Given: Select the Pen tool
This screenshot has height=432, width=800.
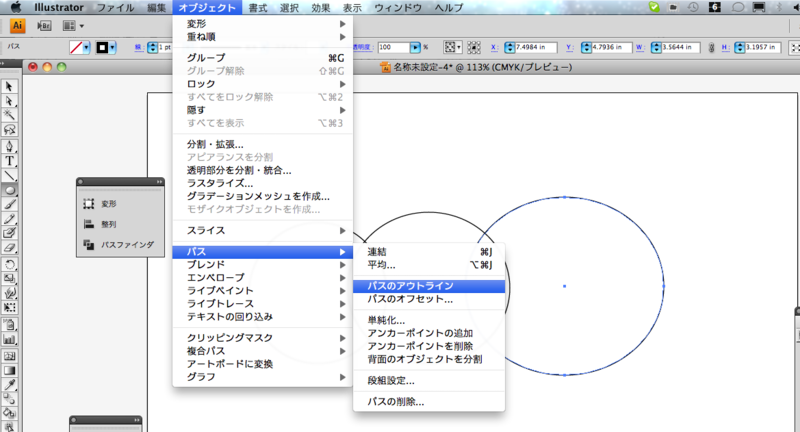Looking at the screenshot, I should pyautogui.click(x=9, y=147).
